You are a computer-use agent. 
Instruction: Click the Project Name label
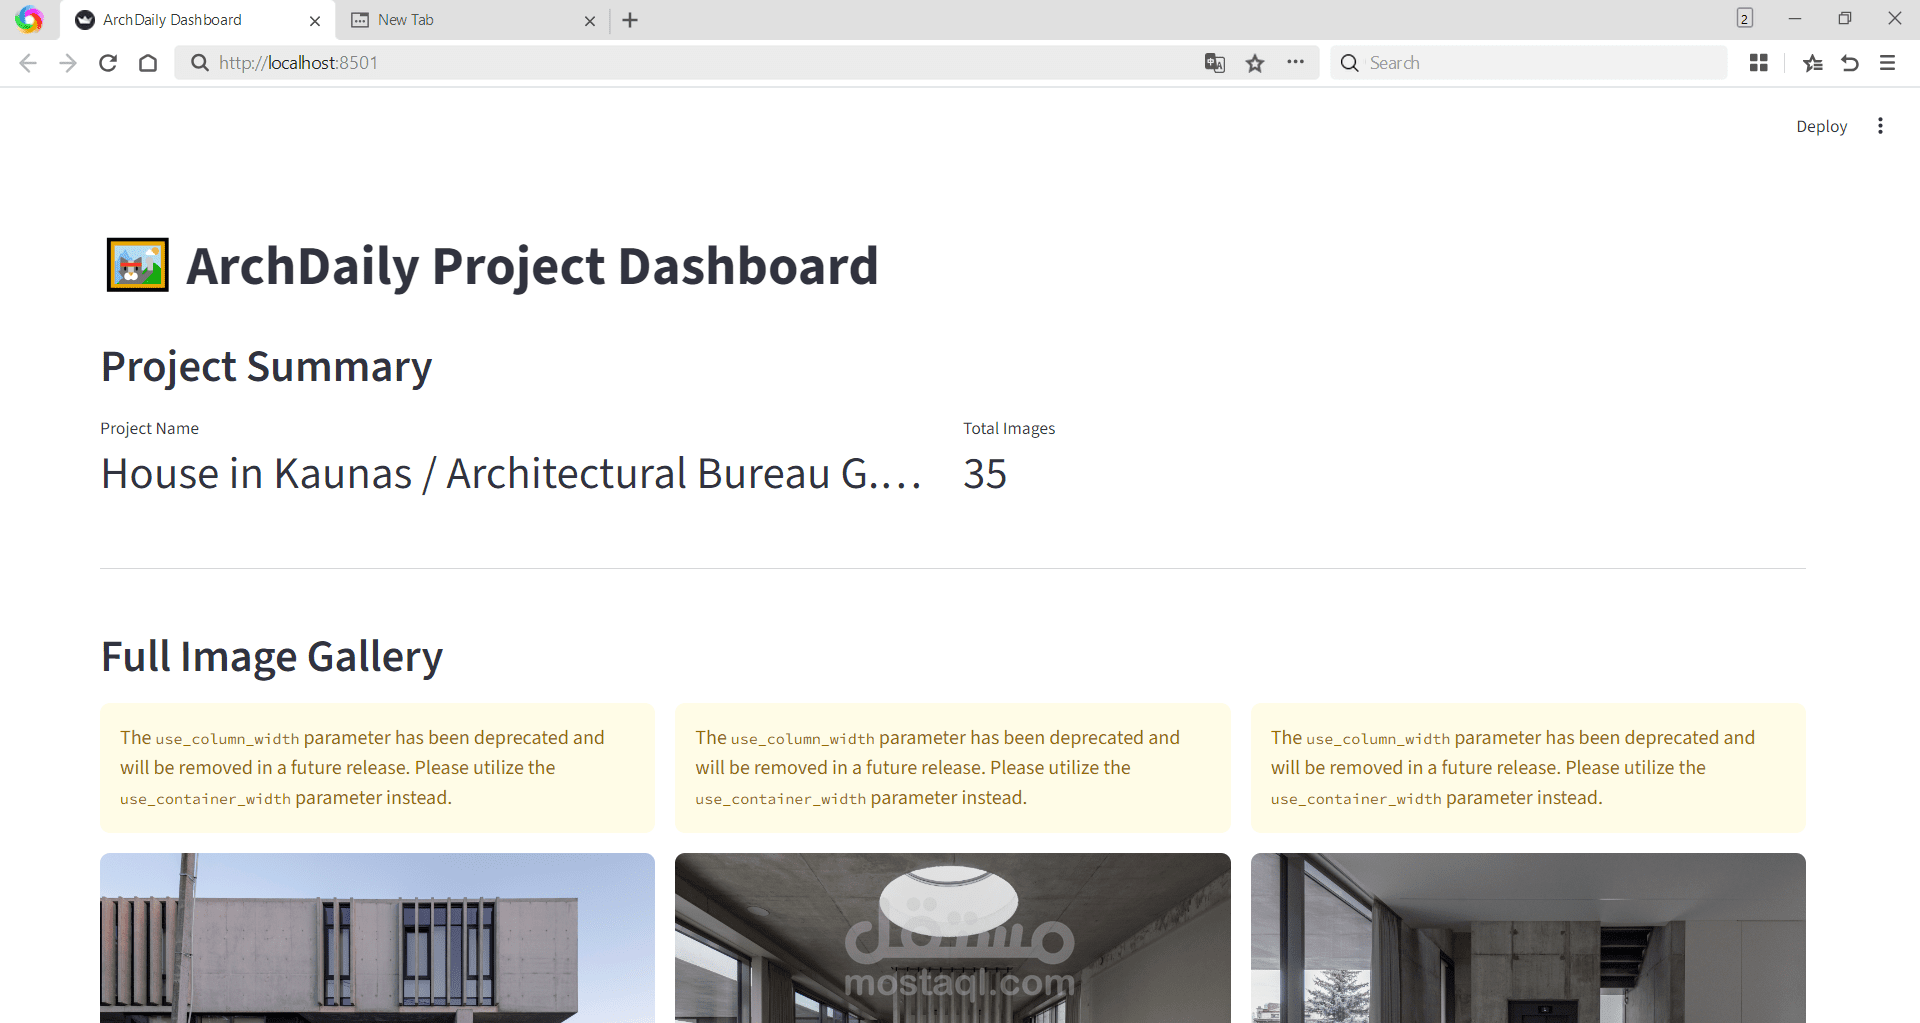tap(149, 428)
